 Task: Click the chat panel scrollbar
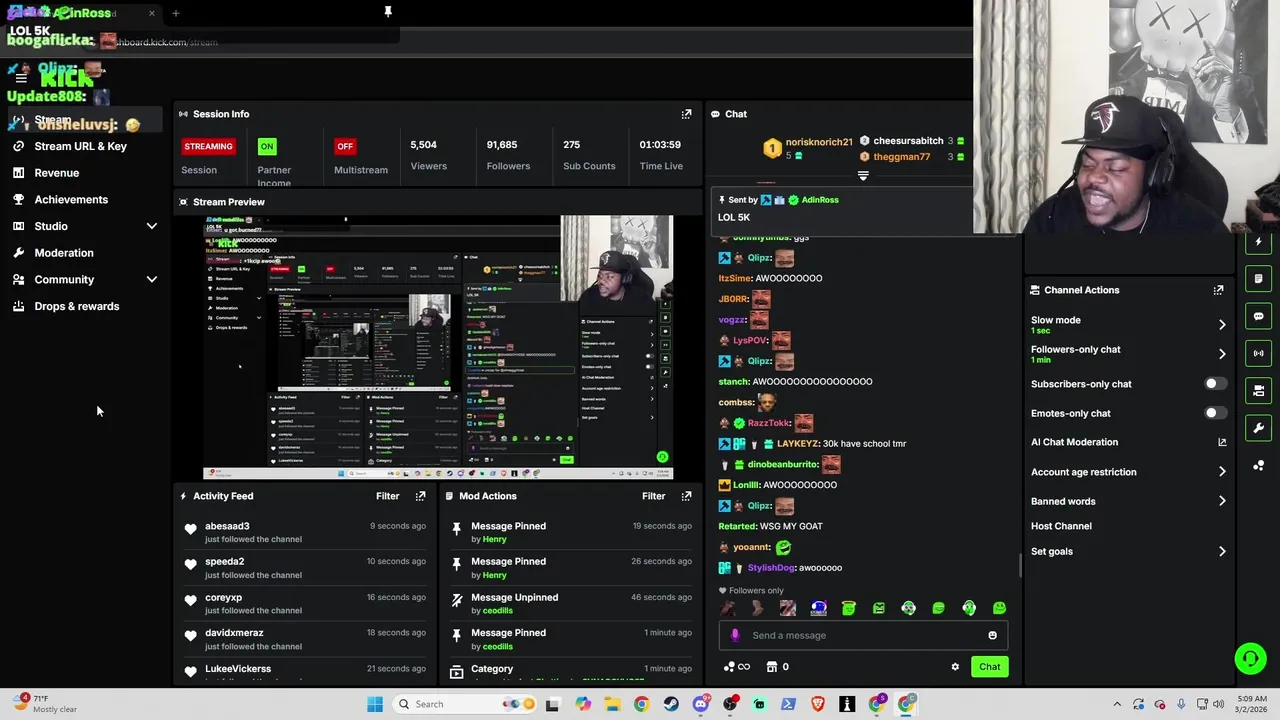click(x=1020, y=565)
